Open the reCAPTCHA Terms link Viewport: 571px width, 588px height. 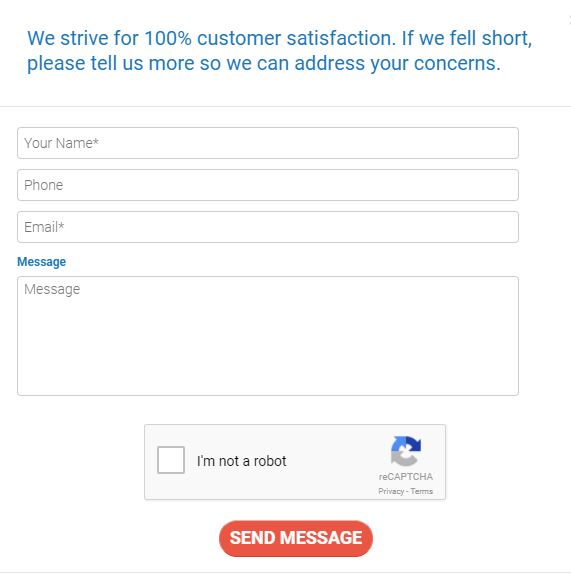[421, 491]
